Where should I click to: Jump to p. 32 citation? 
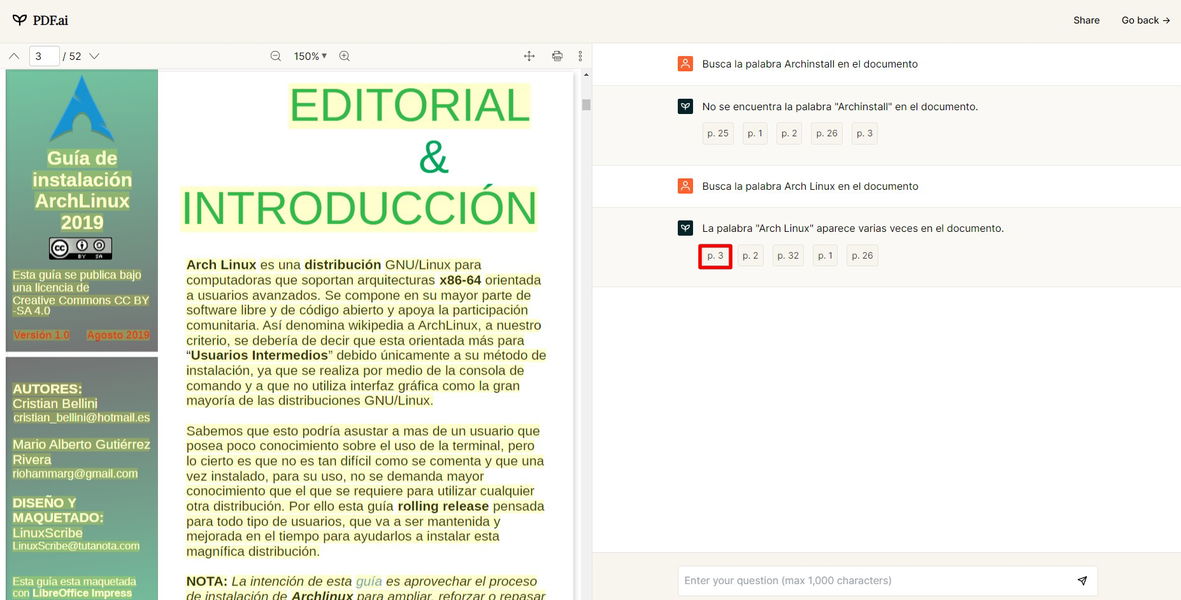click(x=788, y=256)
